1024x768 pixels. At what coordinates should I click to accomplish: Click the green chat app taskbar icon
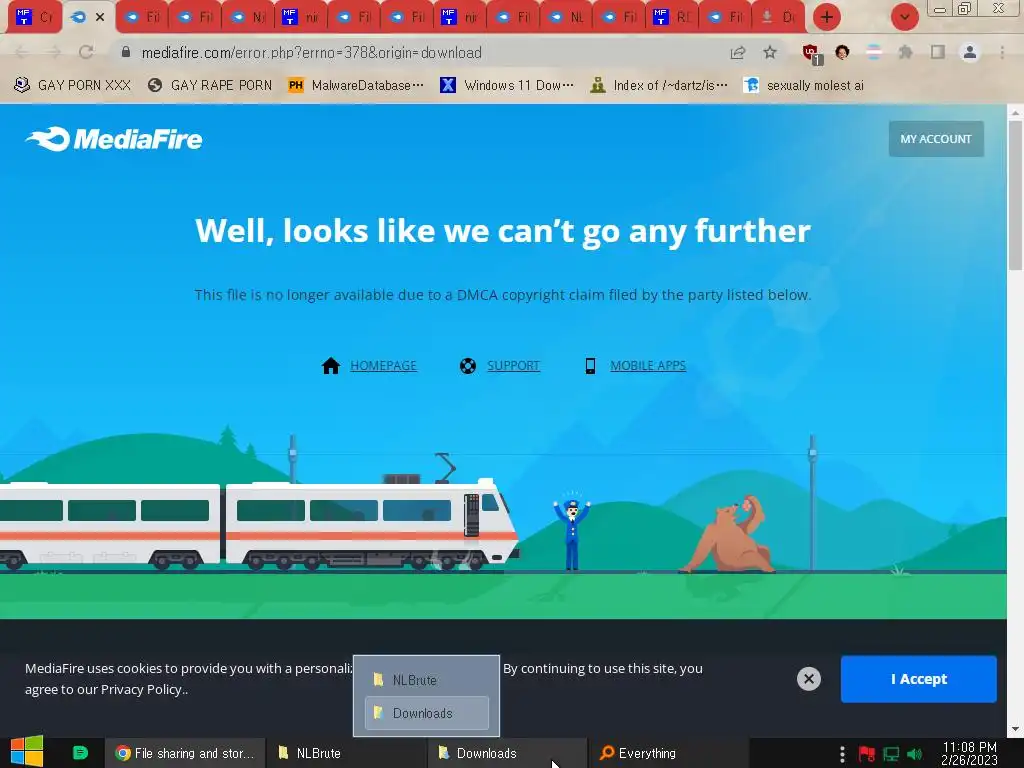point(80,753)
